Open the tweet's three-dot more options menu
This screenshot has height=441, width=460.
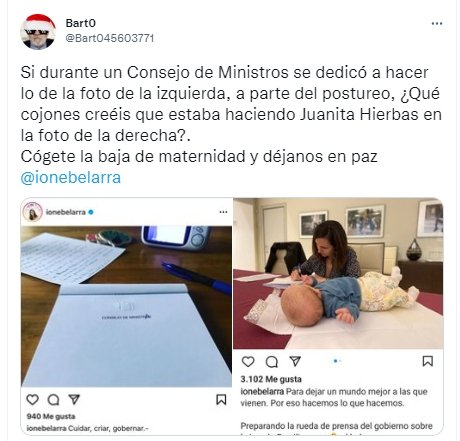click(437, 24)
